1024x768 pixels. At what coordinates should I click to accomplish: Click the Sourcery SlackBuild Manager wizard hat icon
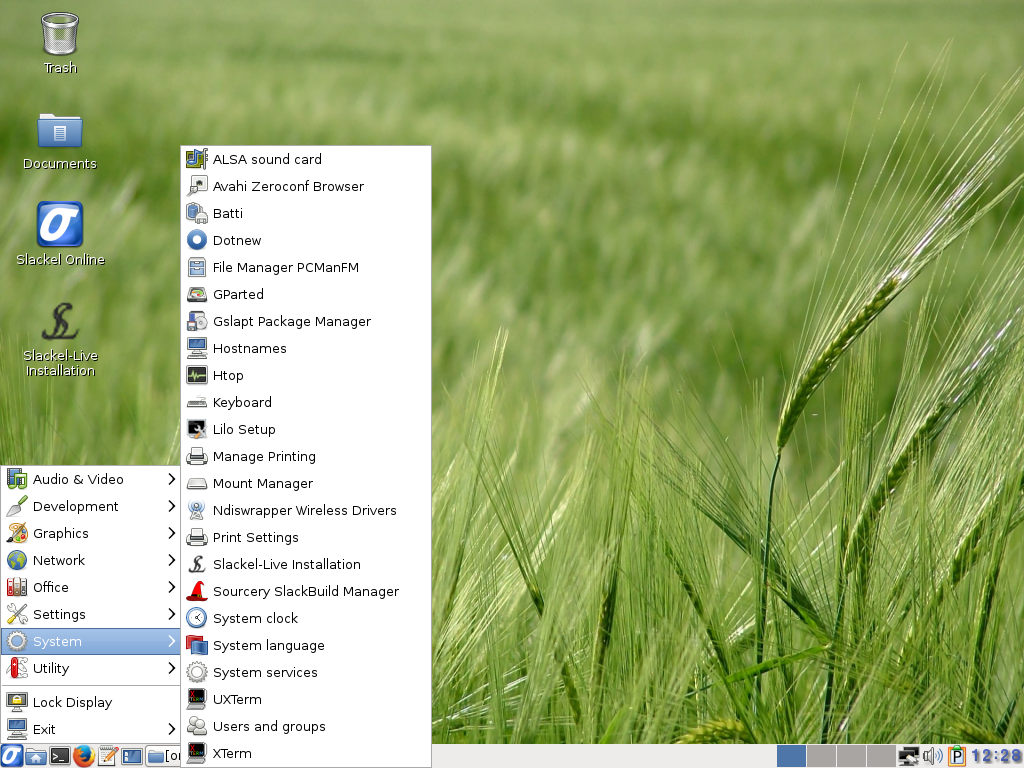(197, 591)
